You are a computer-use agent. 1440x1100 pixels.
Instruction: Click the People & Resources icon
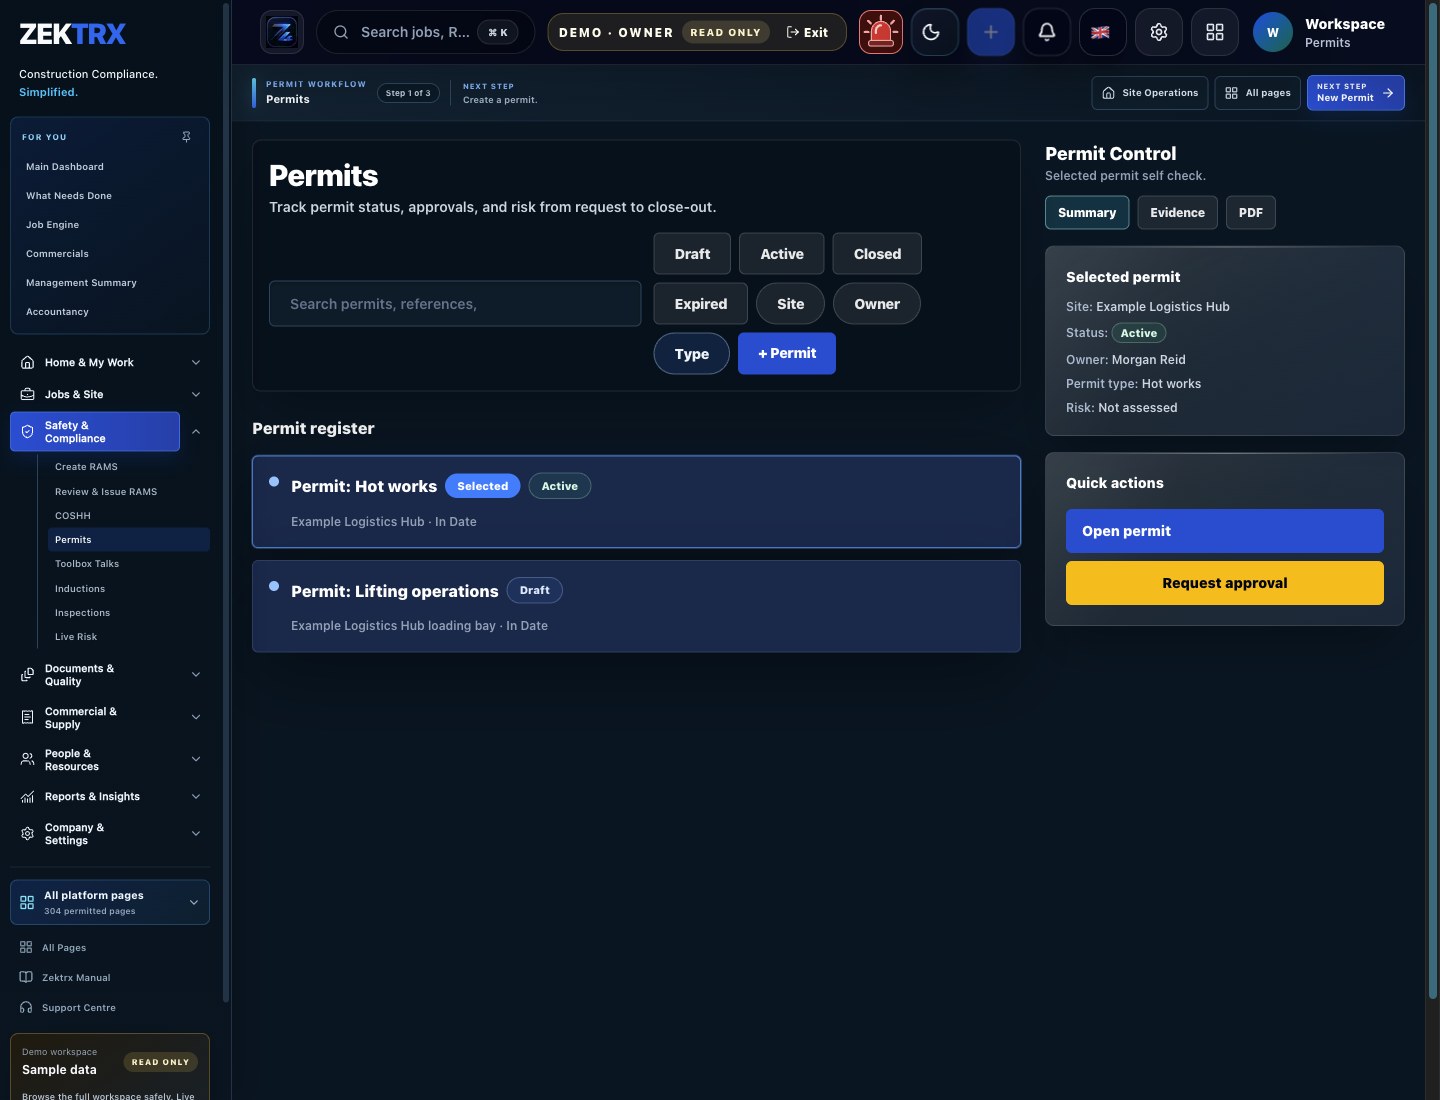27,760
